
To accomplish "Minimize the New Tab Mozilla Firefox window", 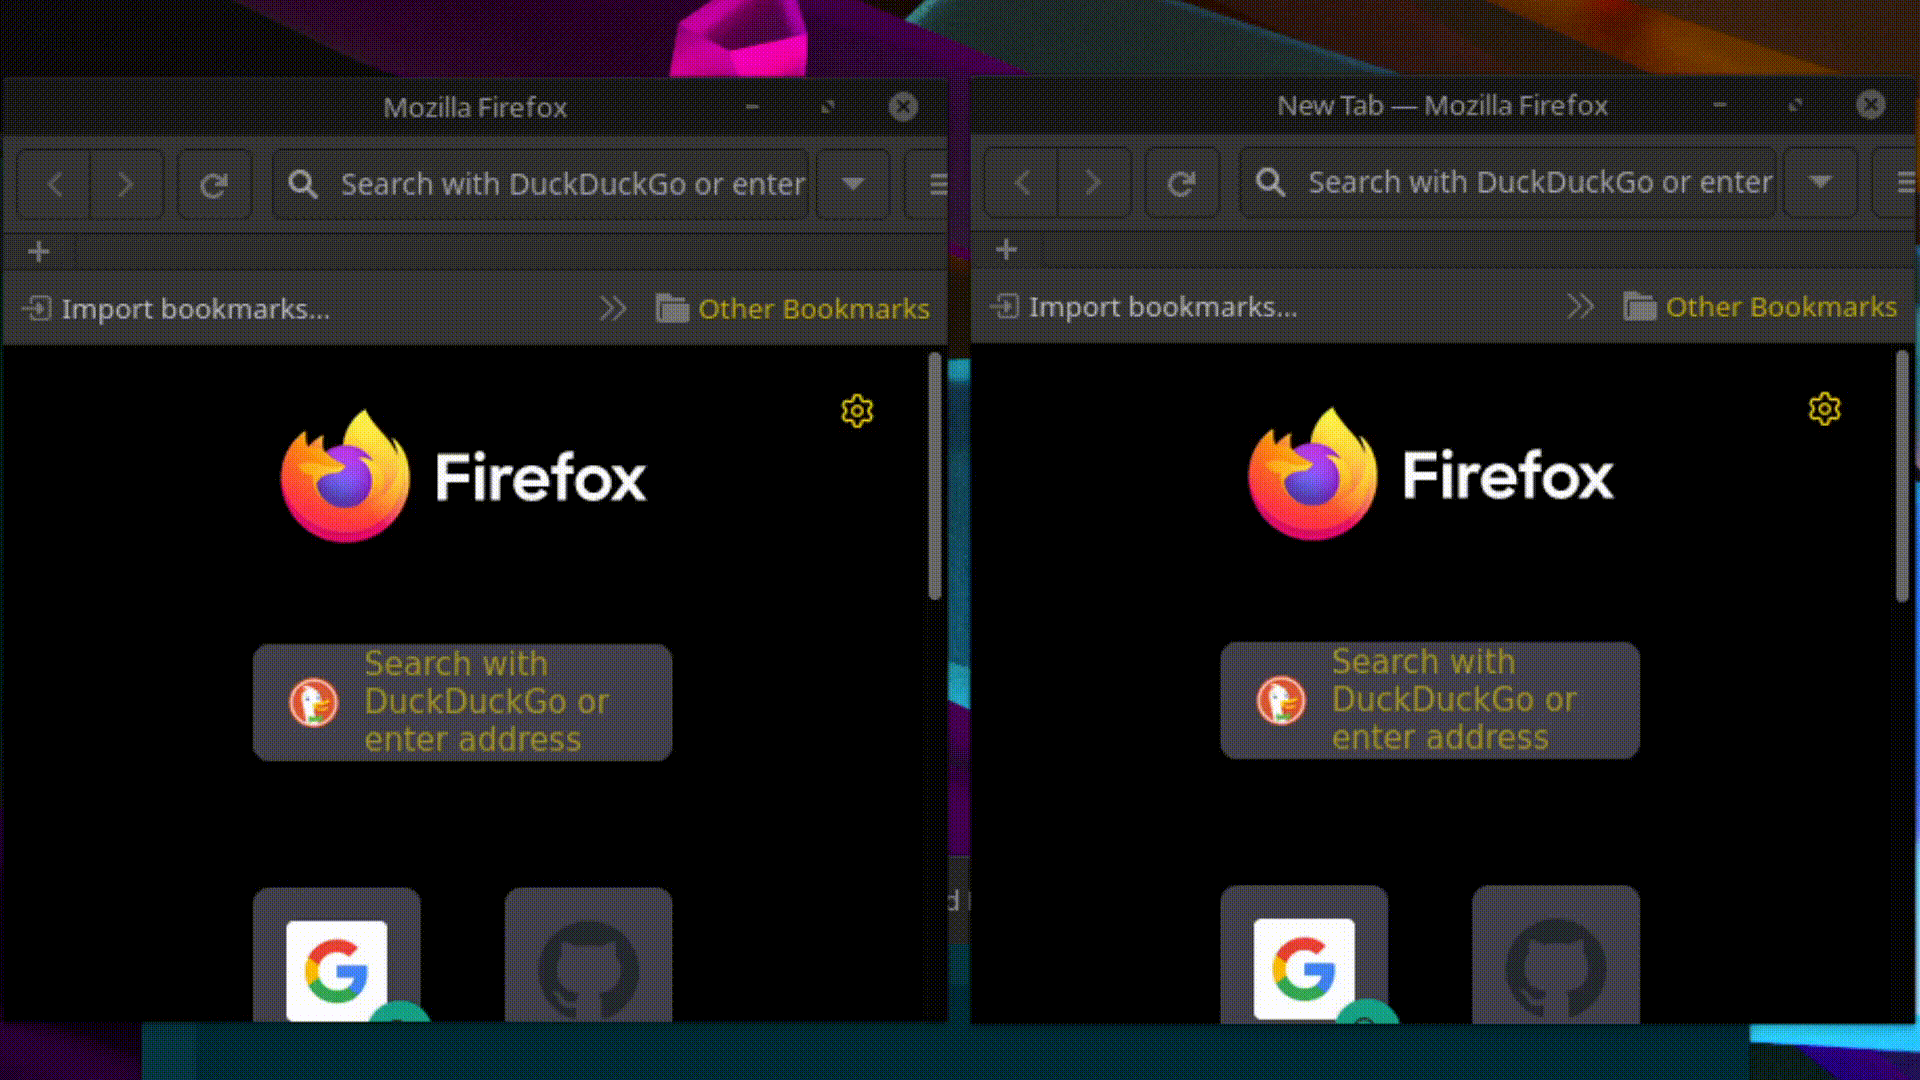I will (x=1720, y=105).
